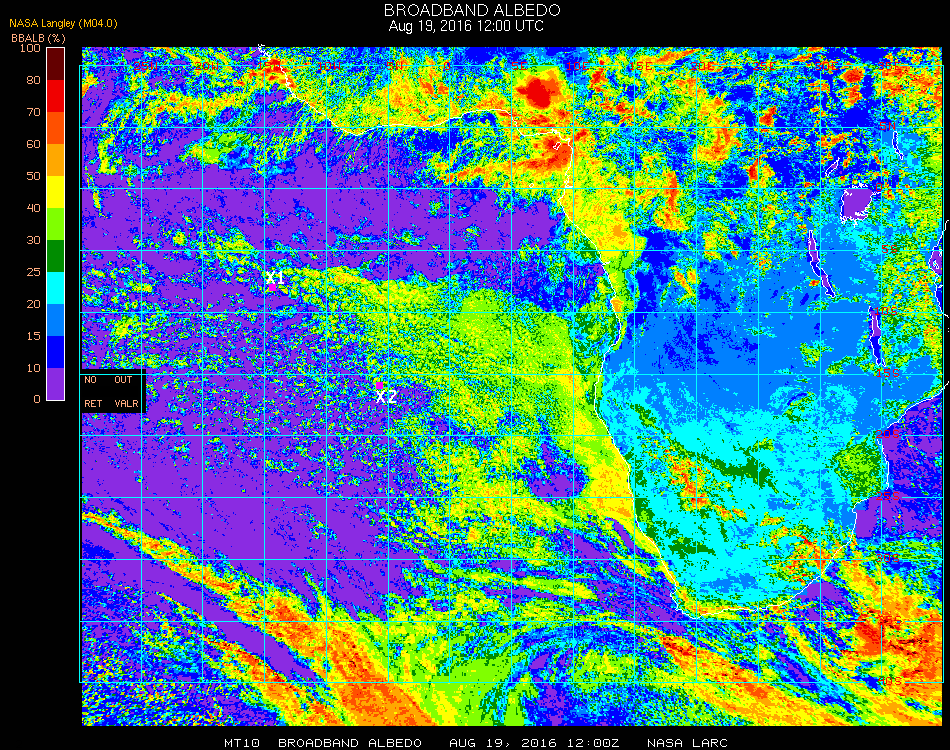
Task: Click the 5S latitude label
Action: [890, 250]
